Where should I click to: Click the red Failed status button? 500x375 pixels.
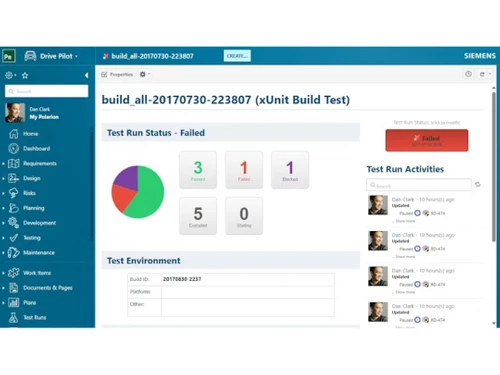427,140
